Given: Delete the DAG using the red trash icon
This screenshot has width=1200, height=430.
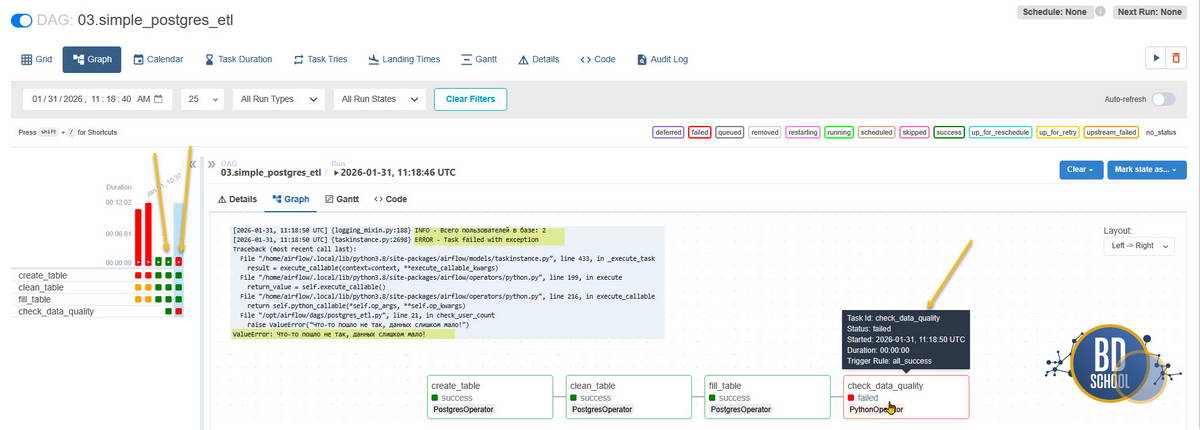Looking at the screenshot, I should pyautogui.click(x=1176, y=59).
